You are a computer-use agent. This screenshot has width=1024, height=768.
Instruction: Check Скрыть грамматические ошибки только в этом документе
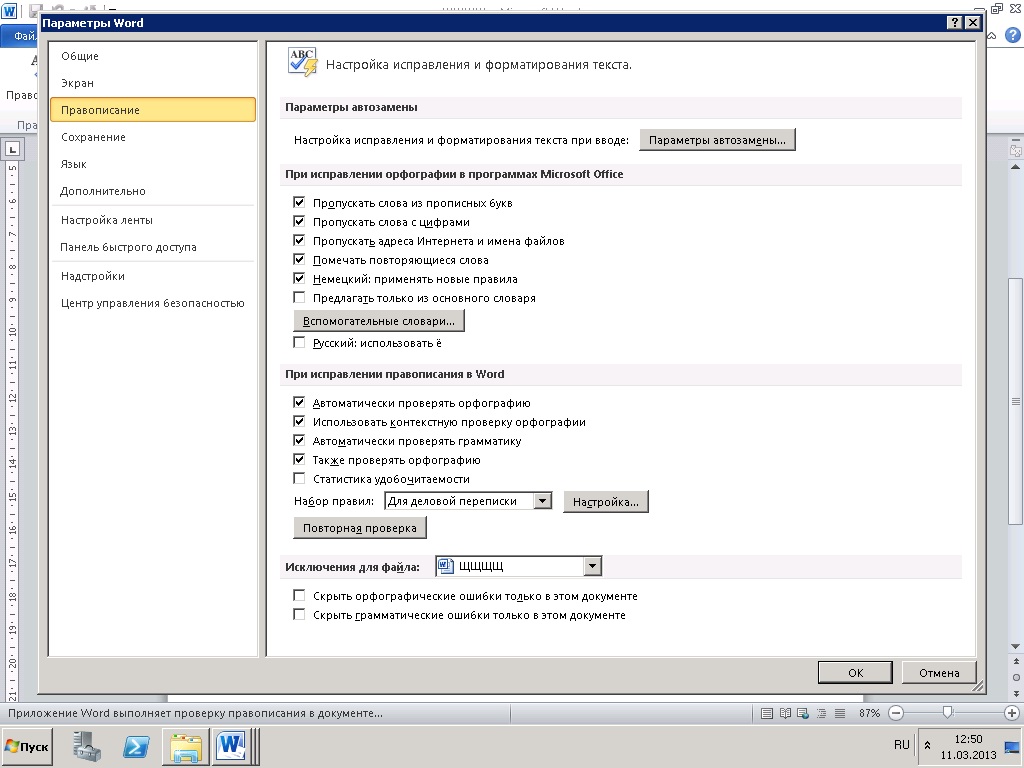tap(299, 614)
